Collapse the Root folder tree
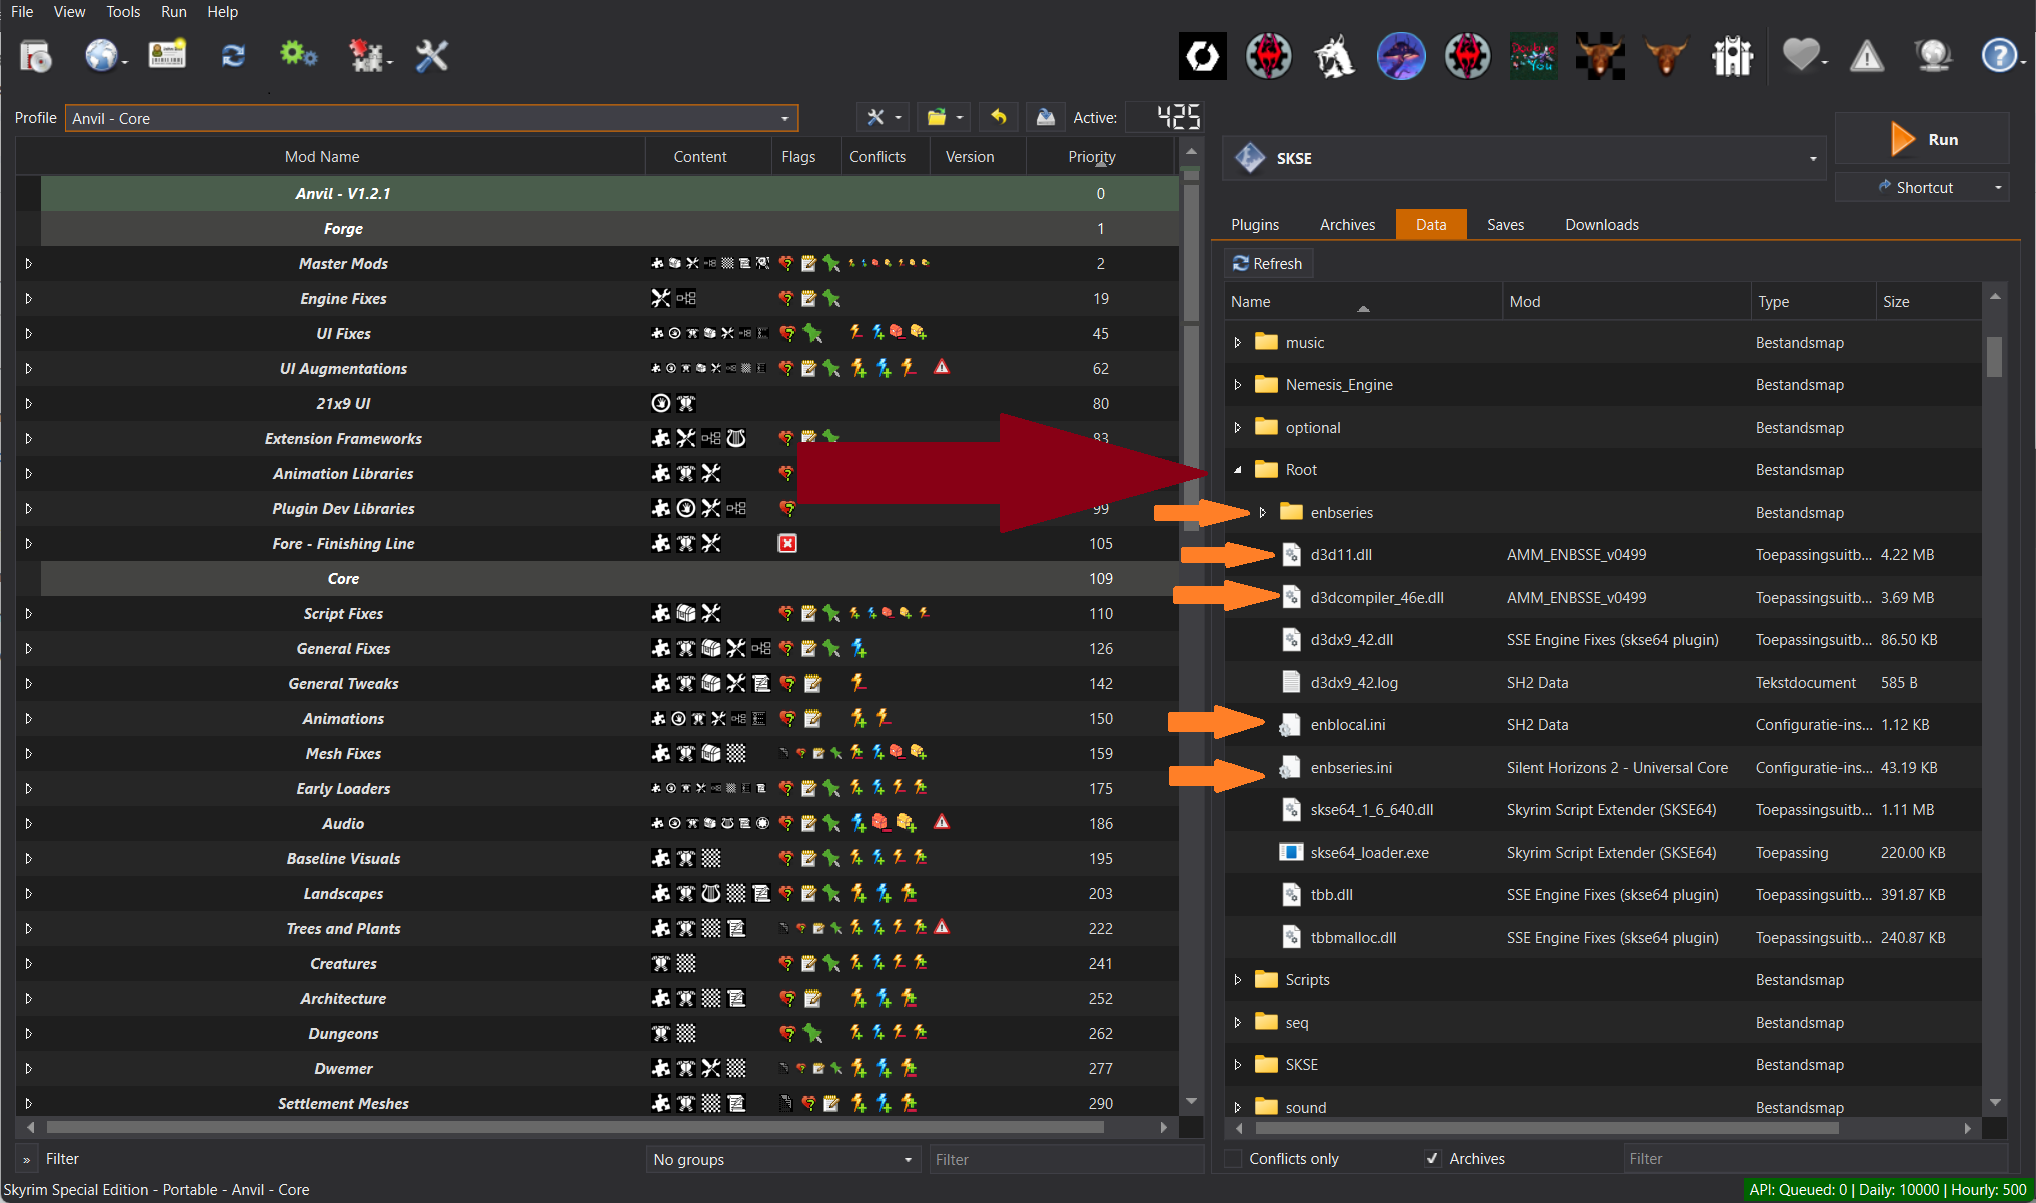 [x=1238, y=470]
